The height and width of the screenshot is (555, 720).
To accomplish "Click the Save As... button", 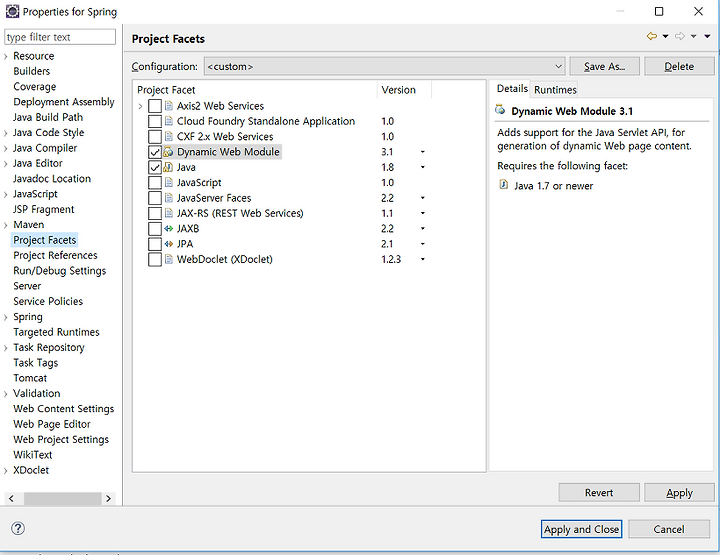I will tap(604, 66).
